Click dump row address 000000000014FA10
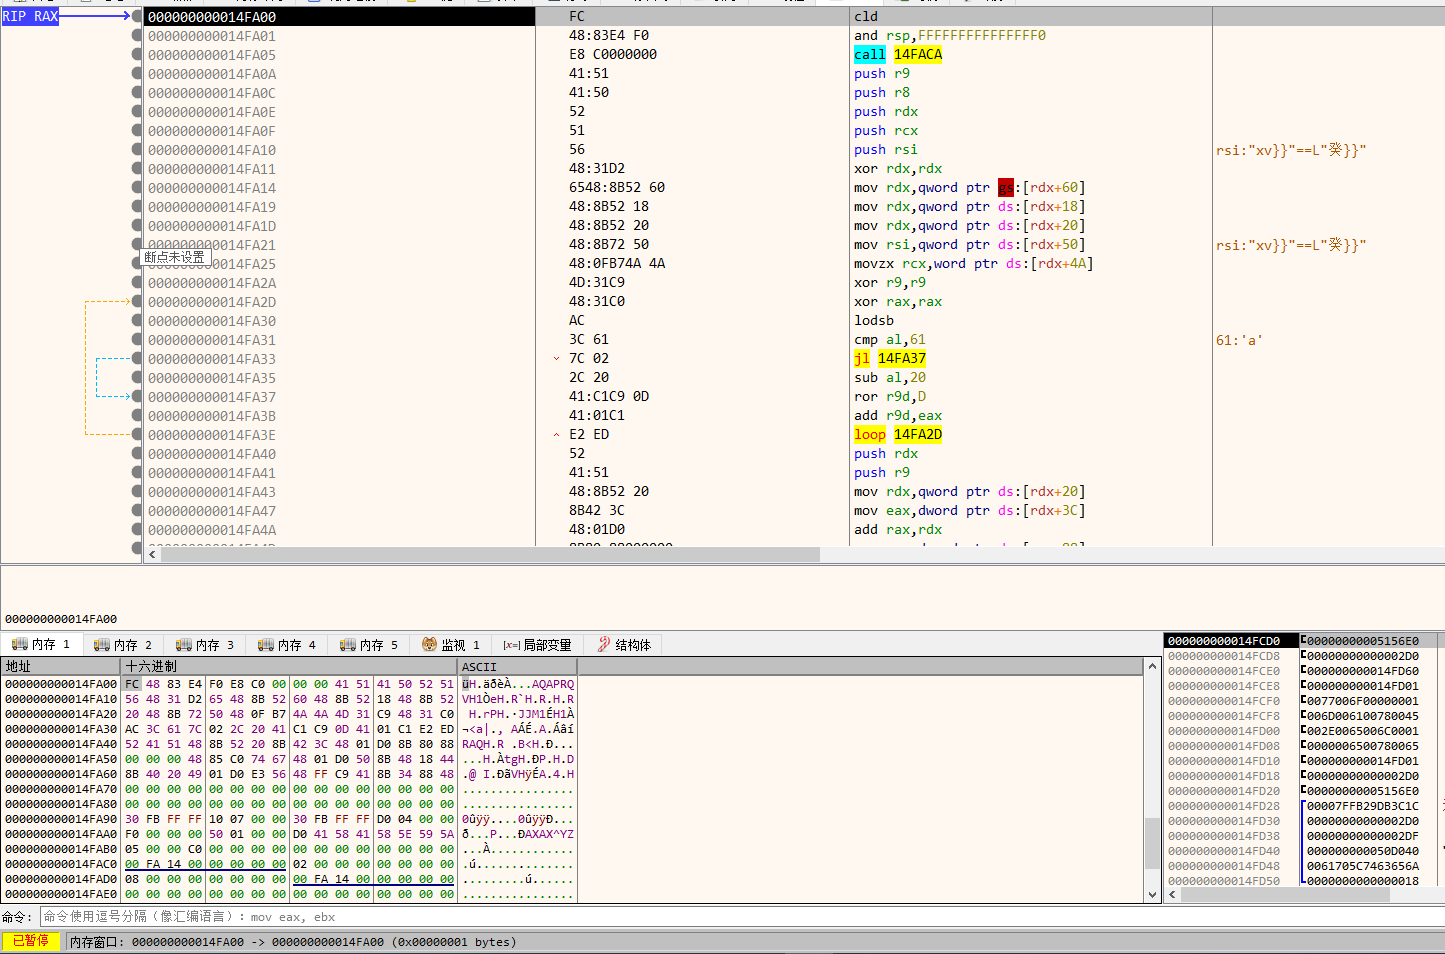 point(61,699)
